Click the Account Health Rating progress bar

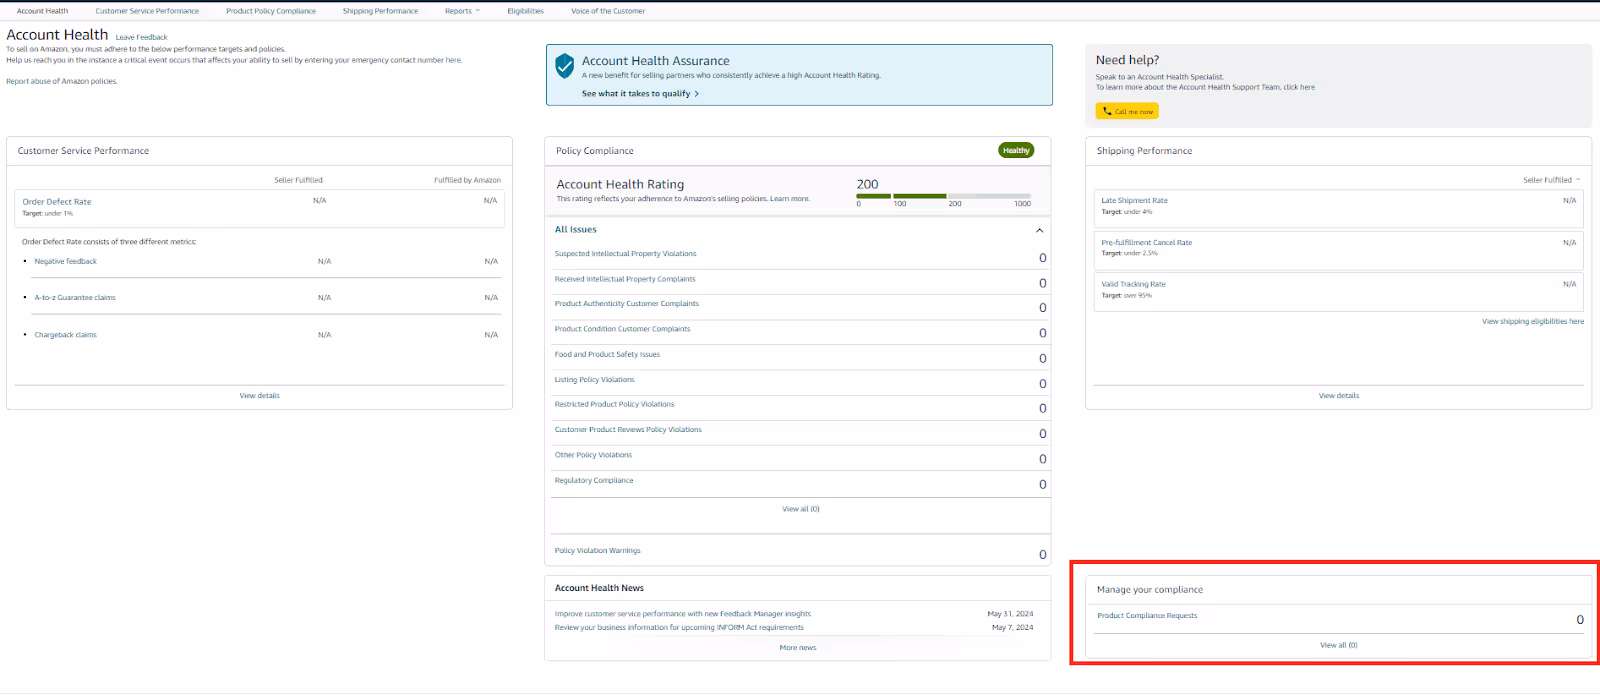click(x=944, y=196)
